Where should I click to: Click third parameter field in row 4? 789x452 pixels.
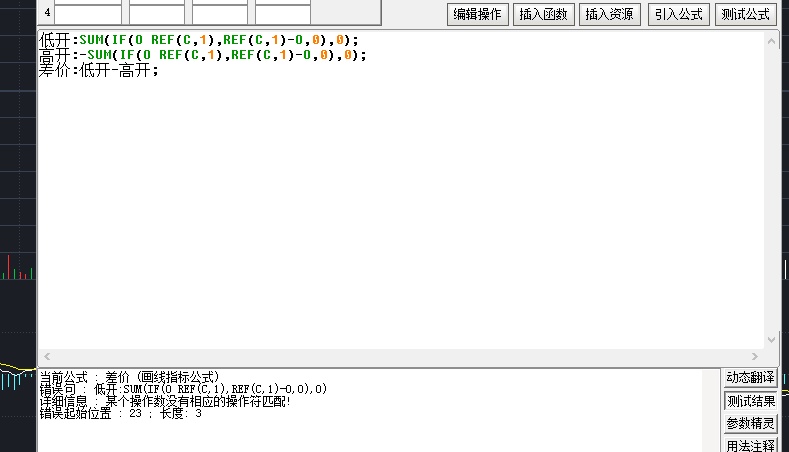click(x=220, y=14)
